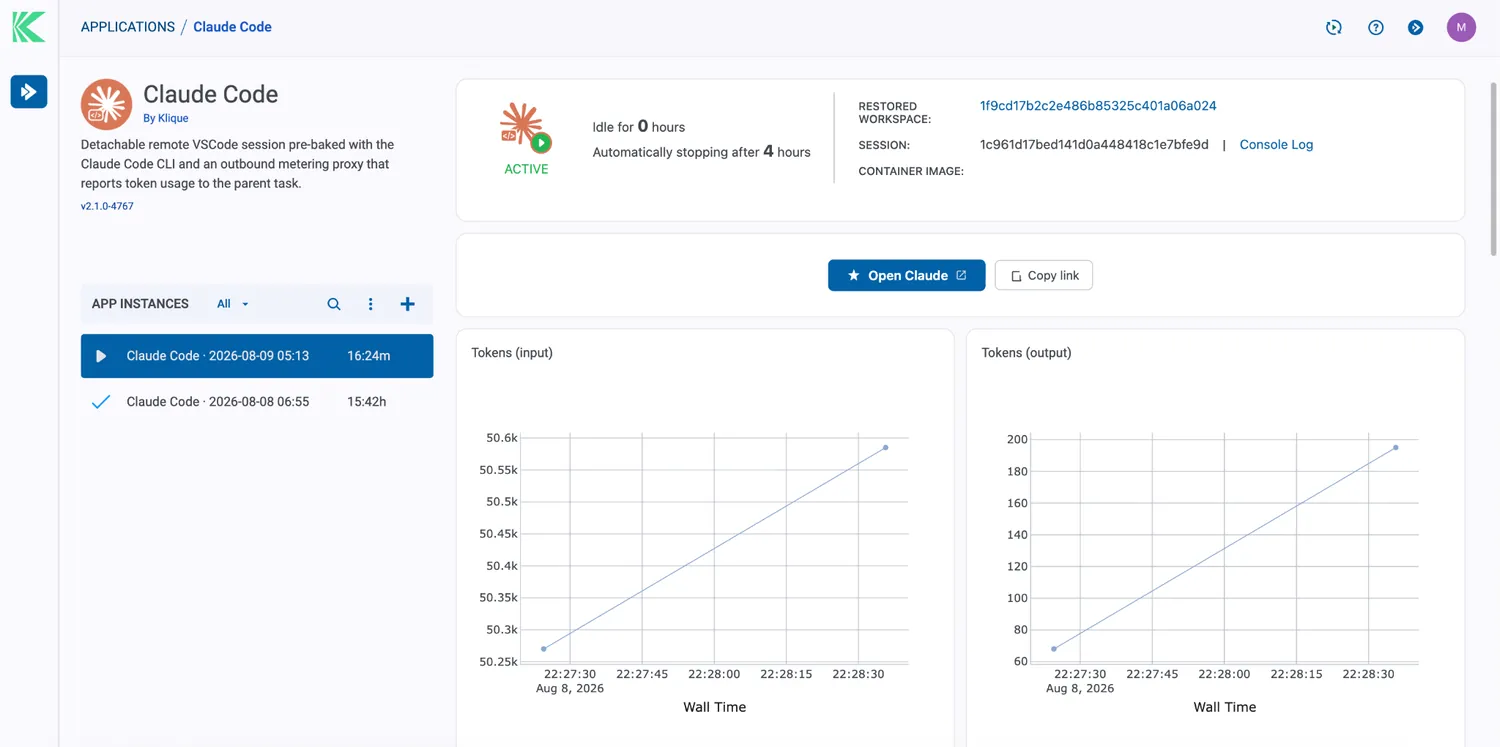Viewport: 1500px width, 747px height.
Task: Click the first data point in Tokens (output) chart
Action: coord(1054,649)
